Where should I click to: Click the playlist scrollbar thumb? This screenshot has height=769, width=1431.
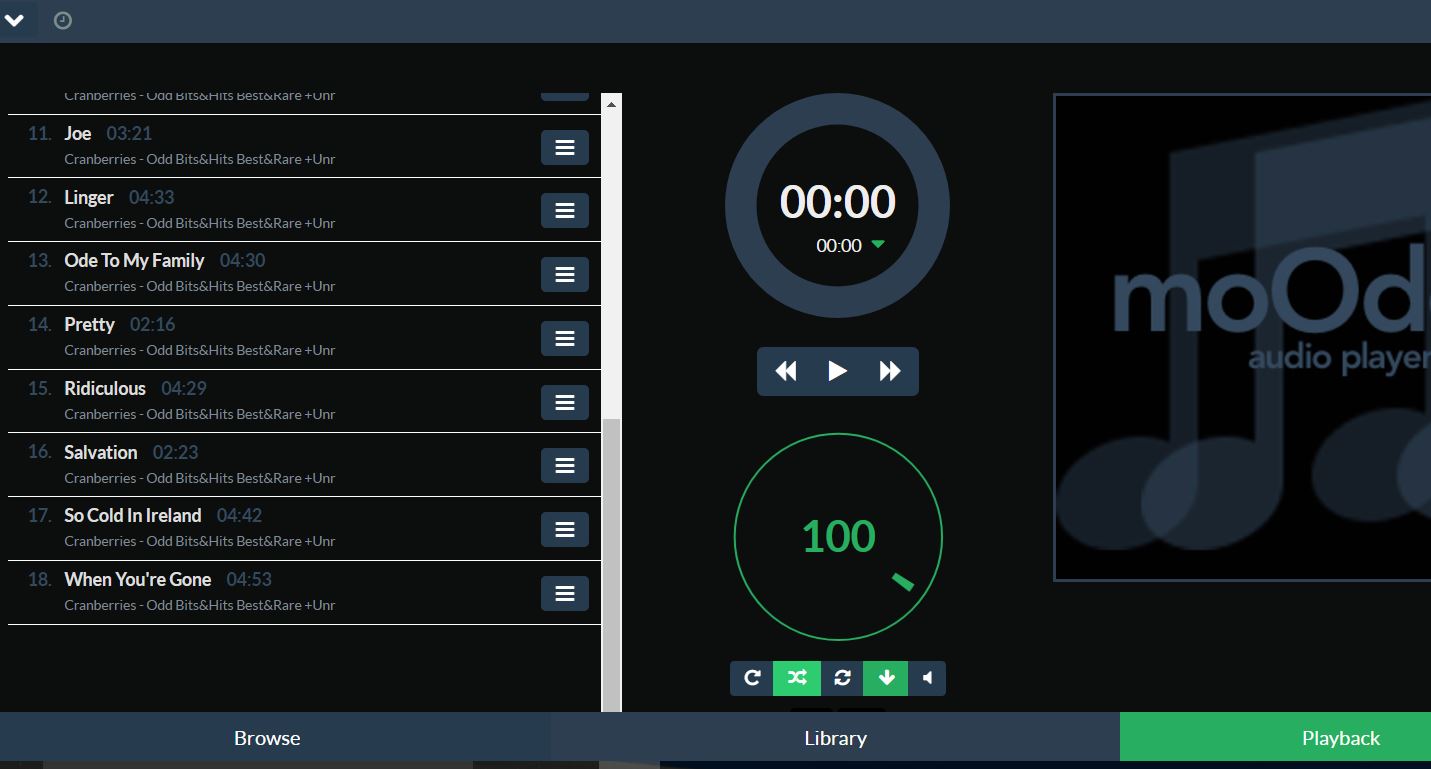[x=611, y=565]
